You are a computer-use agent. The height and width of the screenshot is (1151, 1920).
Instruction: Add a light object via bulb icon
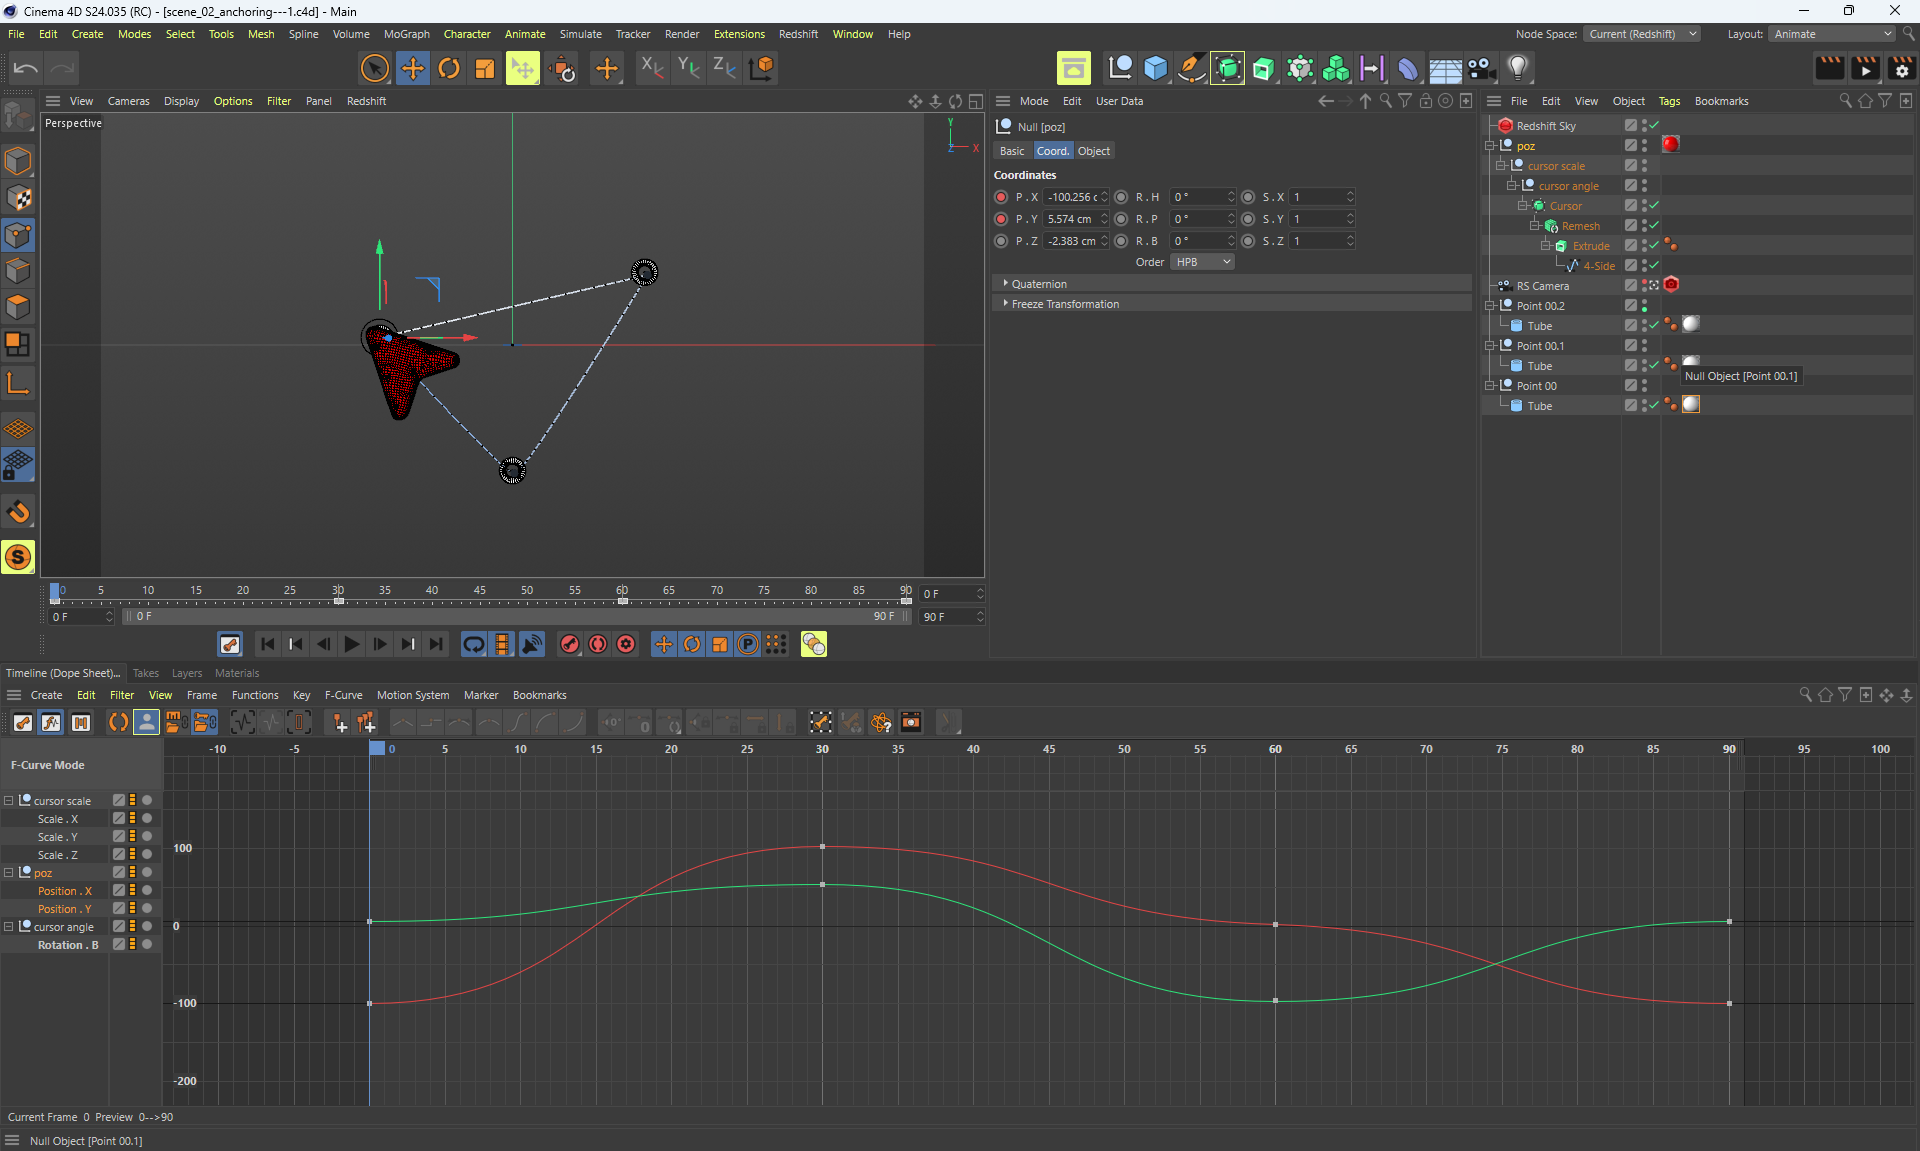[1518, 68]
